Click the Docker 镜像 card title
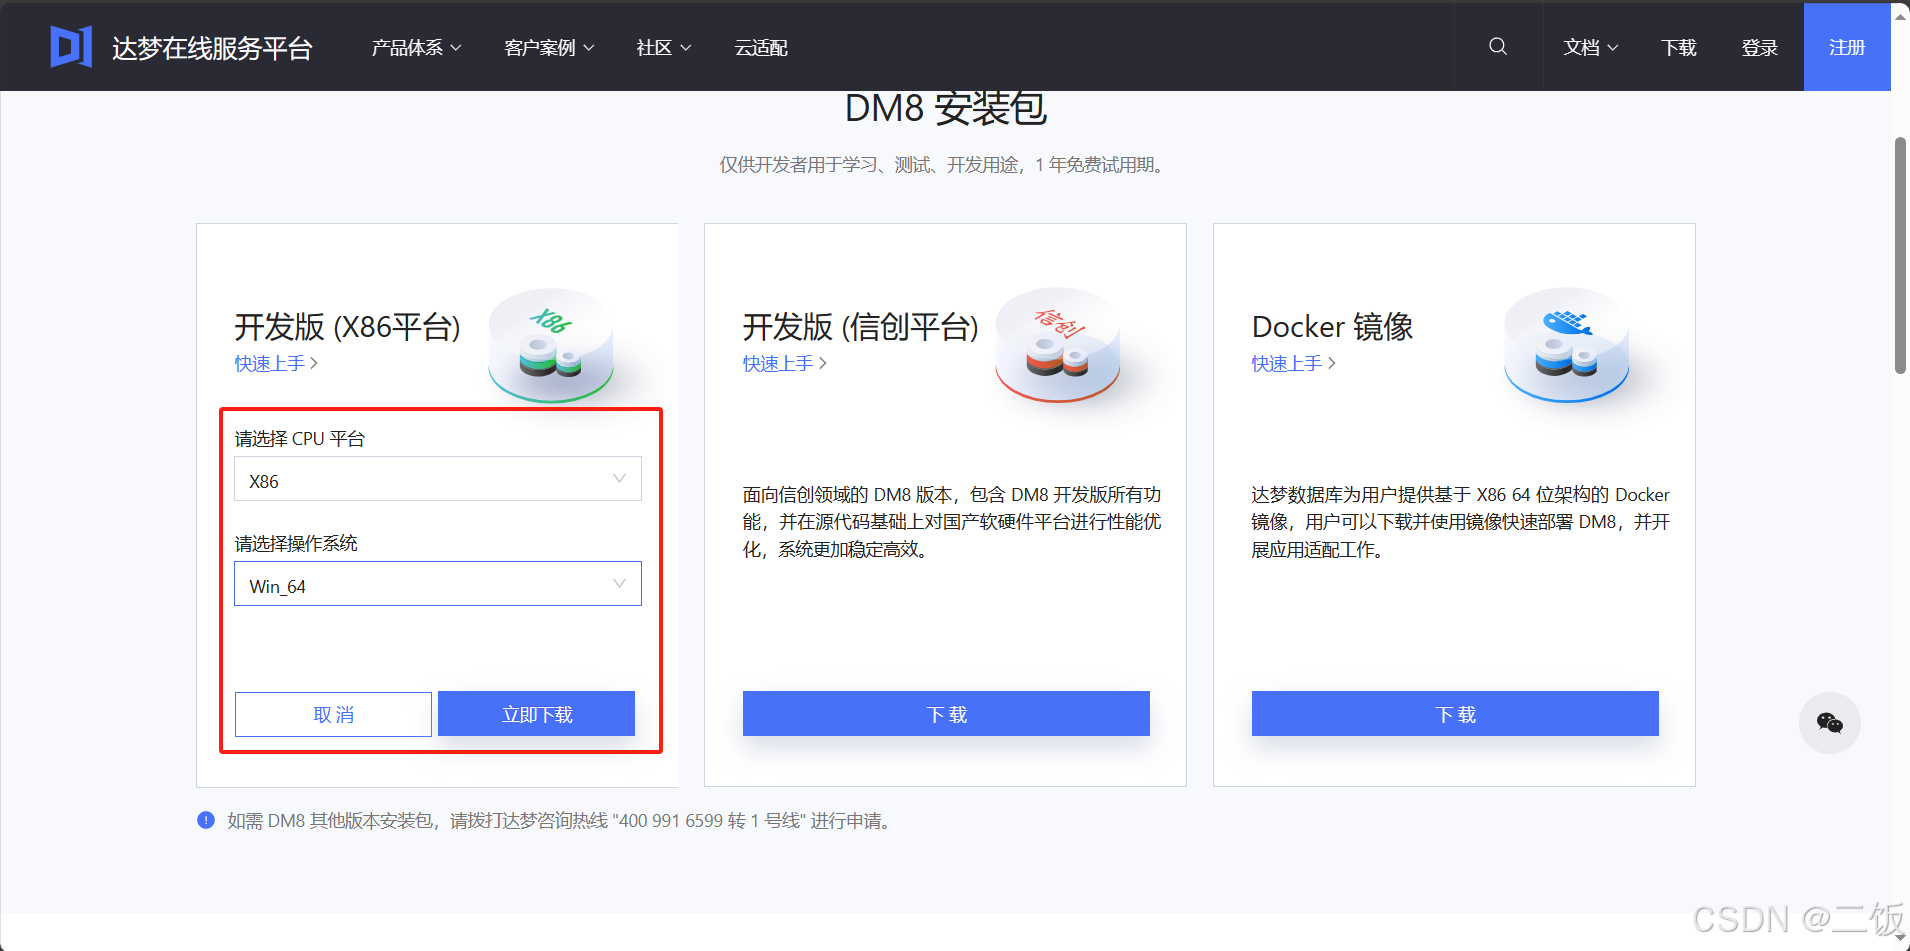 coord(1332,327)
